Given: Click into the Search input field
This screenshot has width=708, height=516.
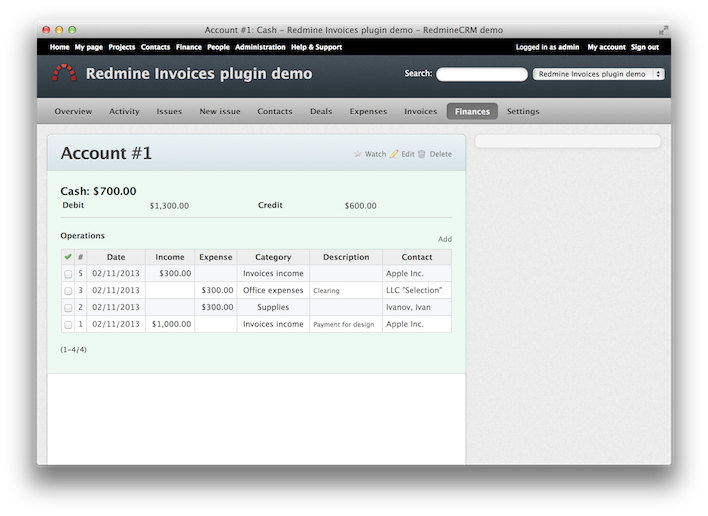Looking at the screenshot, I should coord(481,74).
